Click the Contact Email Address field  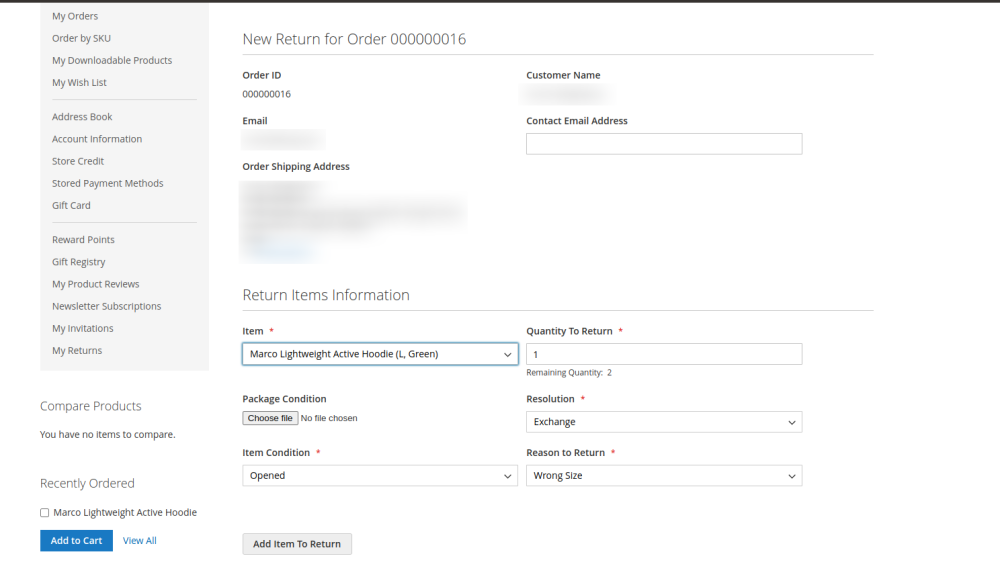664,144
